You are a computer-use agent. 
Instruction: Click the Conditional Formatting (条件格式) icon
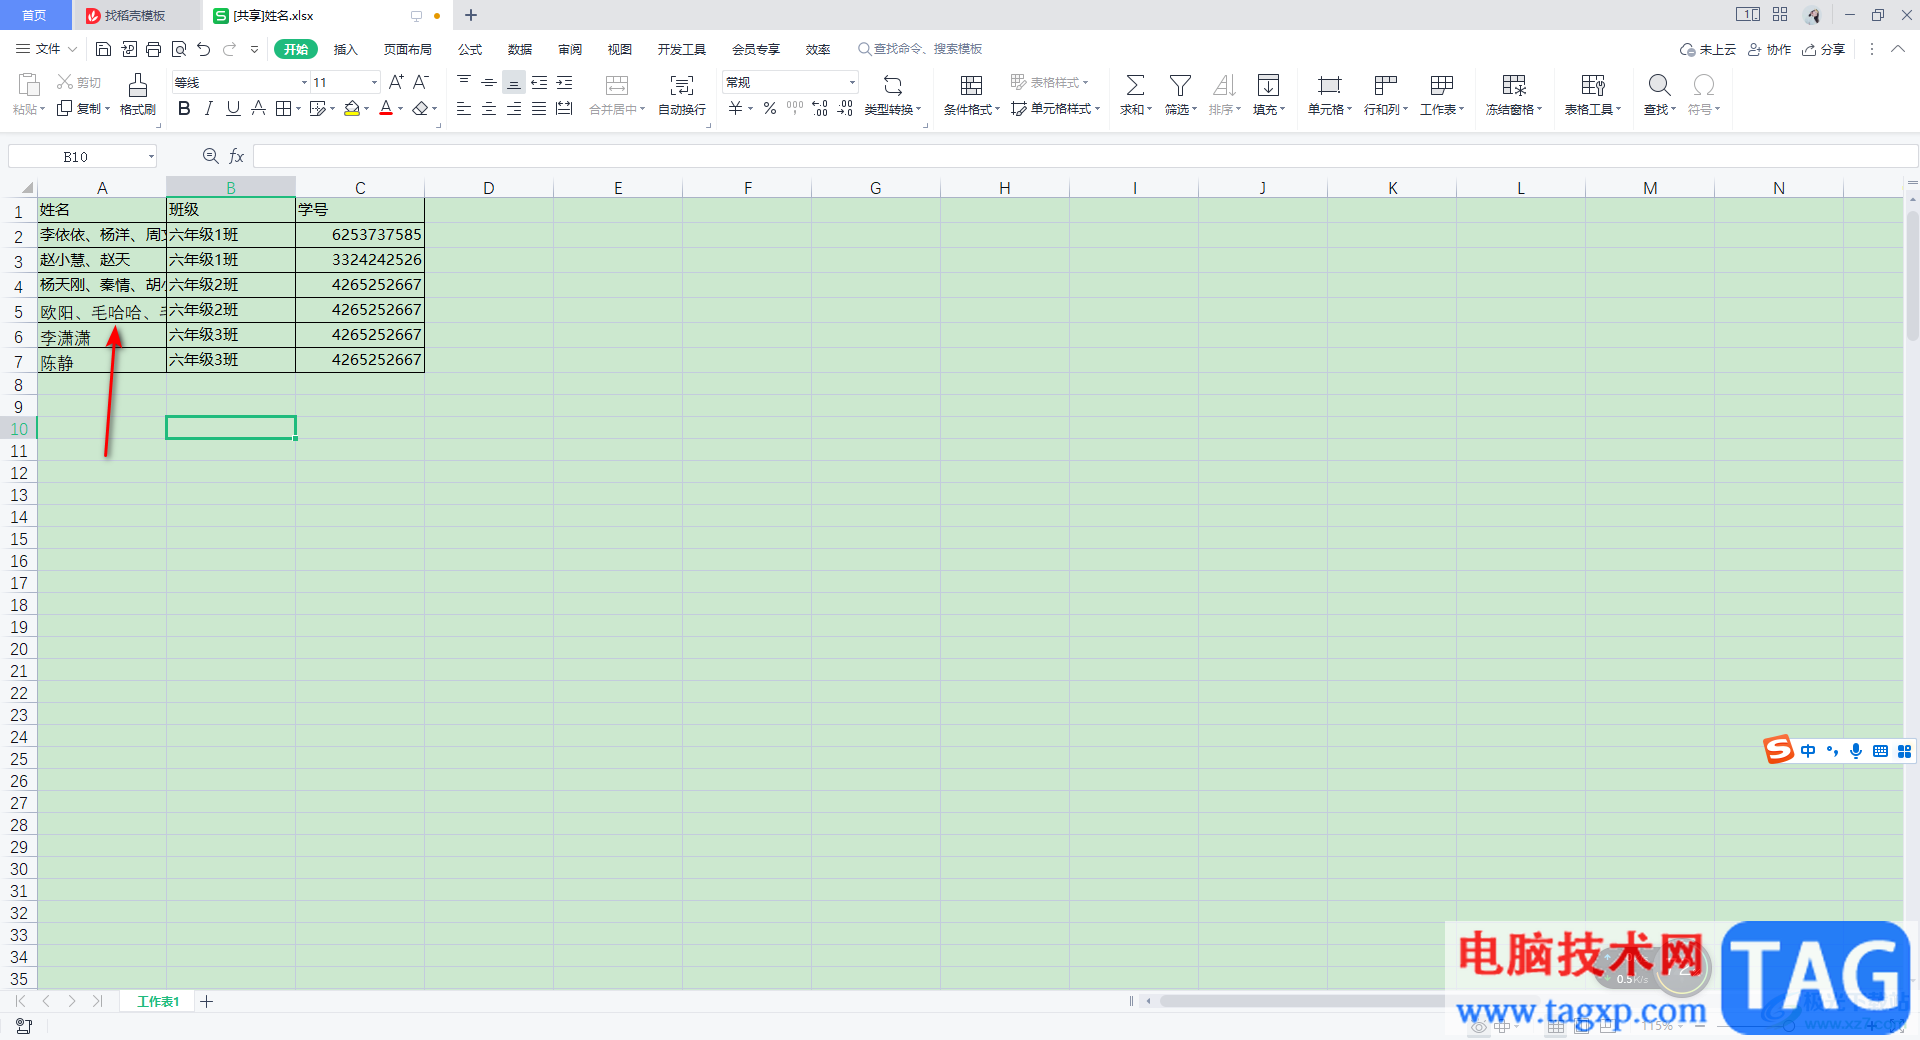(971, 85)
